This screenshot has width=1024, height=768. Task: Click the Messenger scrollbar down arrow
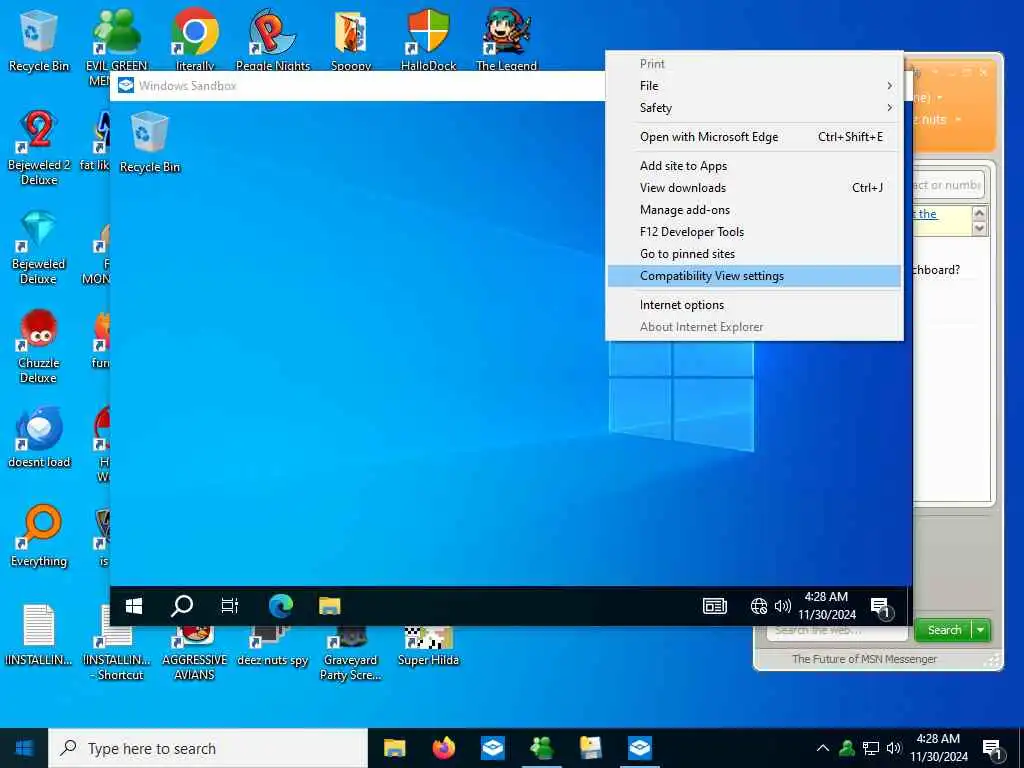tap(979, 228)
